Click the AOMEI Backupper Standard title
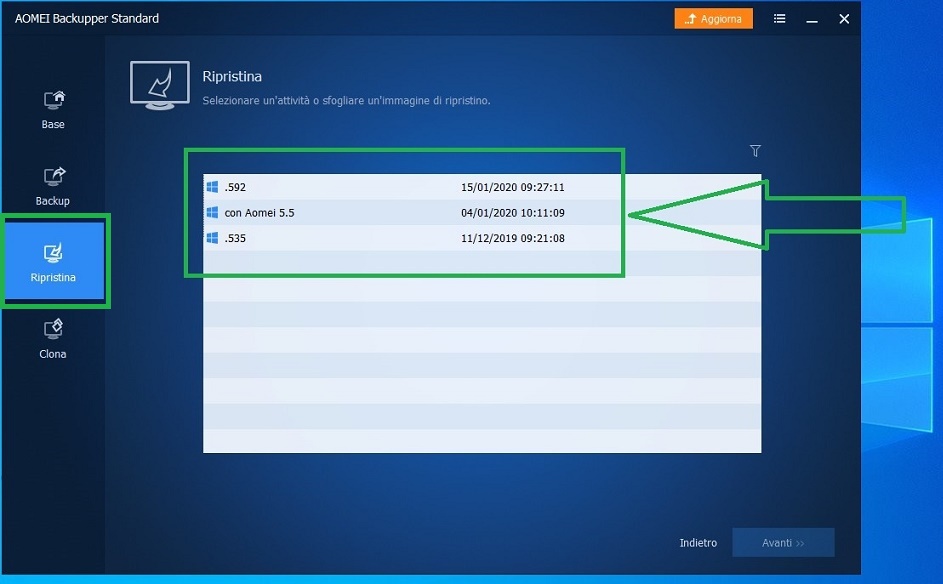This screenshot has width=943, height=584. 87,19
